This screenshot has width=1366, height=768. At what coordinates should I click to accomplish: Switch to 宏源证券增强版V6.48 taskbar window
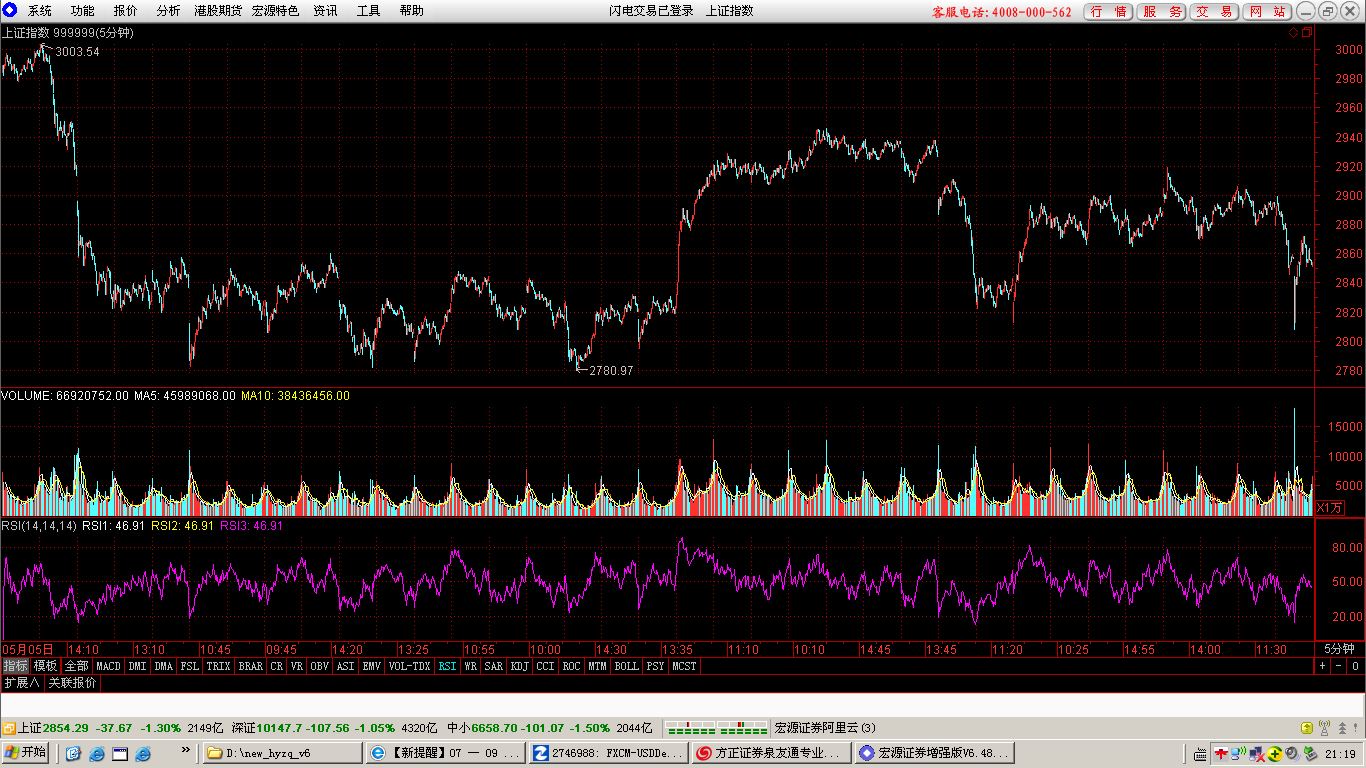click(935, 753)
